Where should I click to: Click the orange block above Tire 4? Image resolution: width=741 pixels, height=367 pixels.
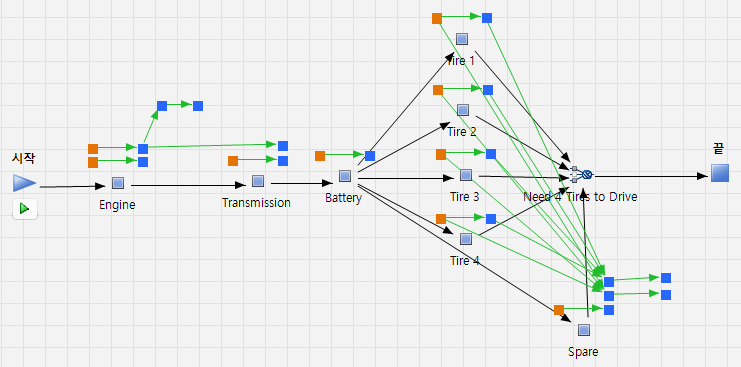441,219
